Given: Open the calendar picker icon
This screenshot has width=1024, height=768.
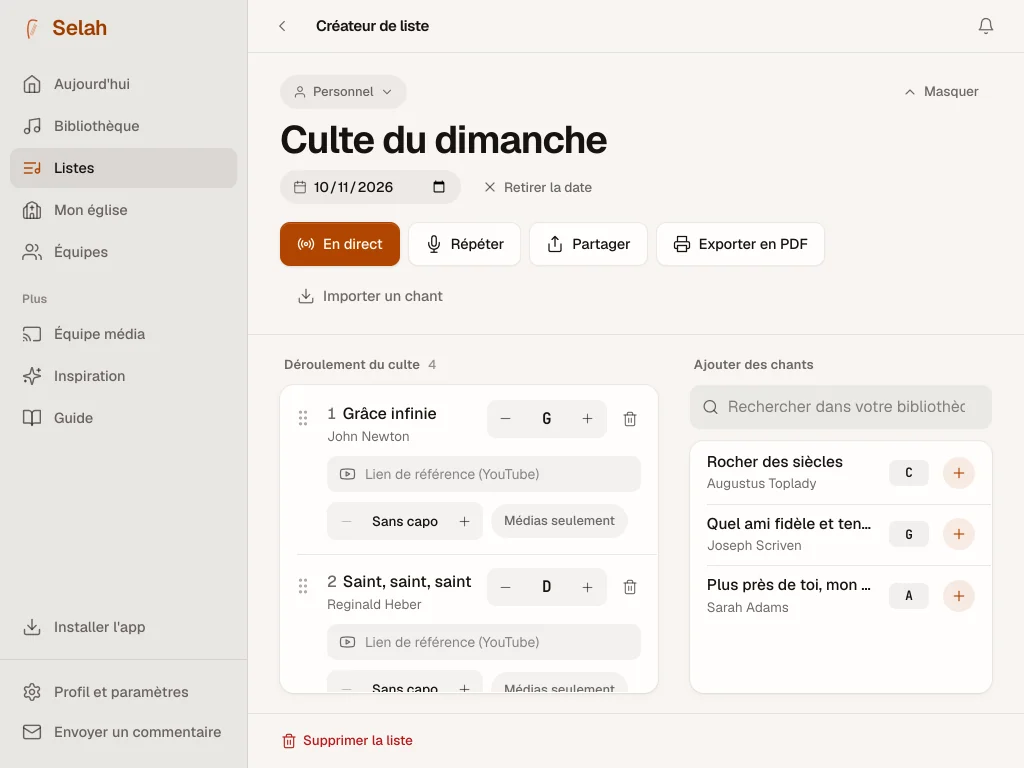Looking at the screenshot, I should 439,187.
